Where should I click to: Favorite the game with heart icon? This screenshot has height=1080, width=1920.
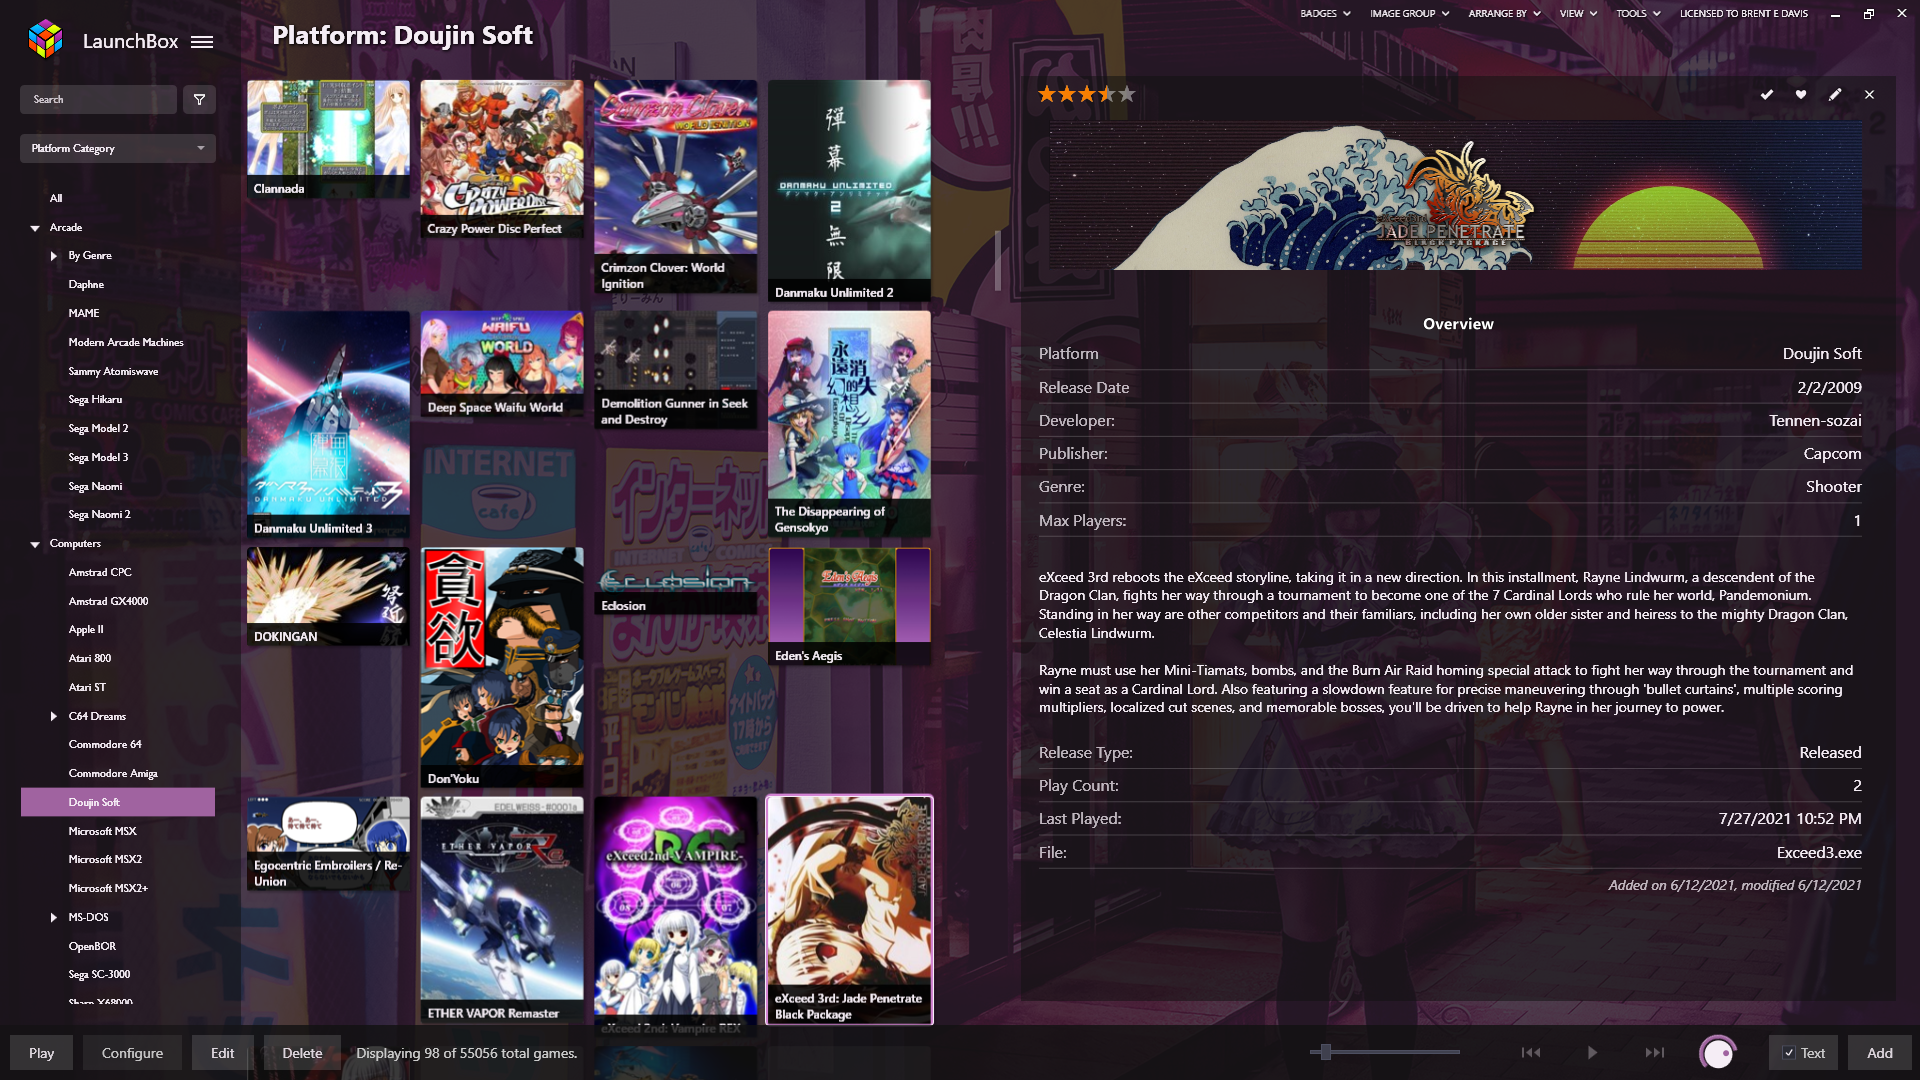pyautogui.click(x=1801, y=94)
